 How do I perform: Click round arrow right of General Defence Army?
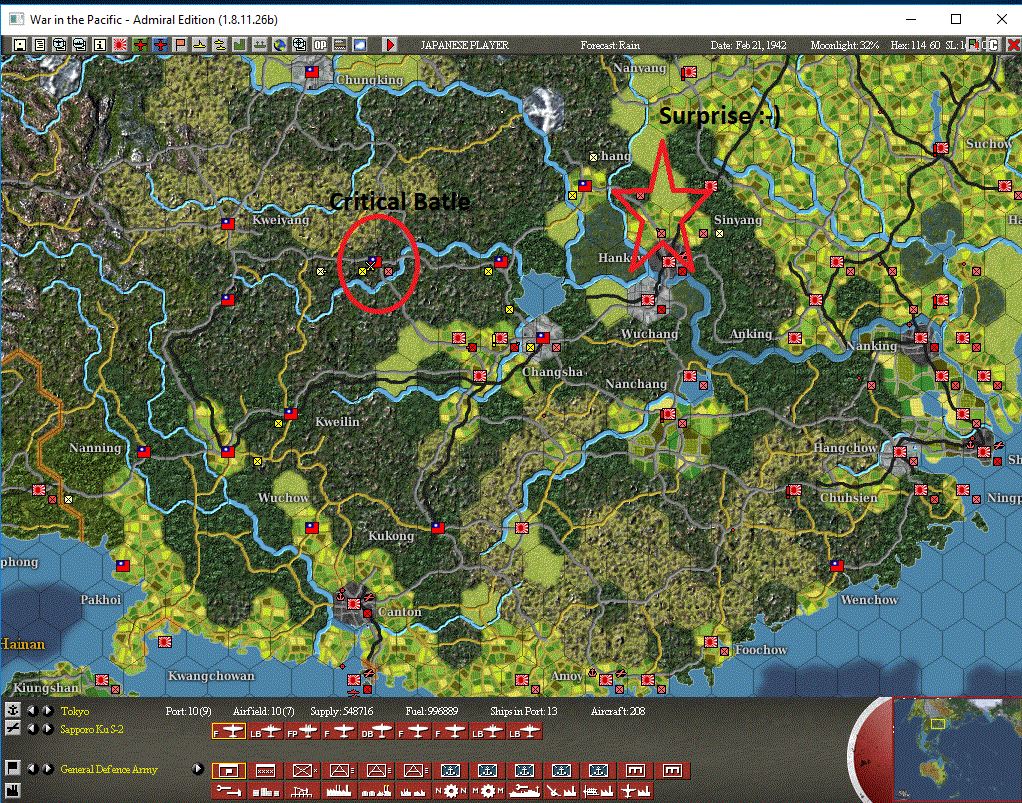tap(198, 769)
